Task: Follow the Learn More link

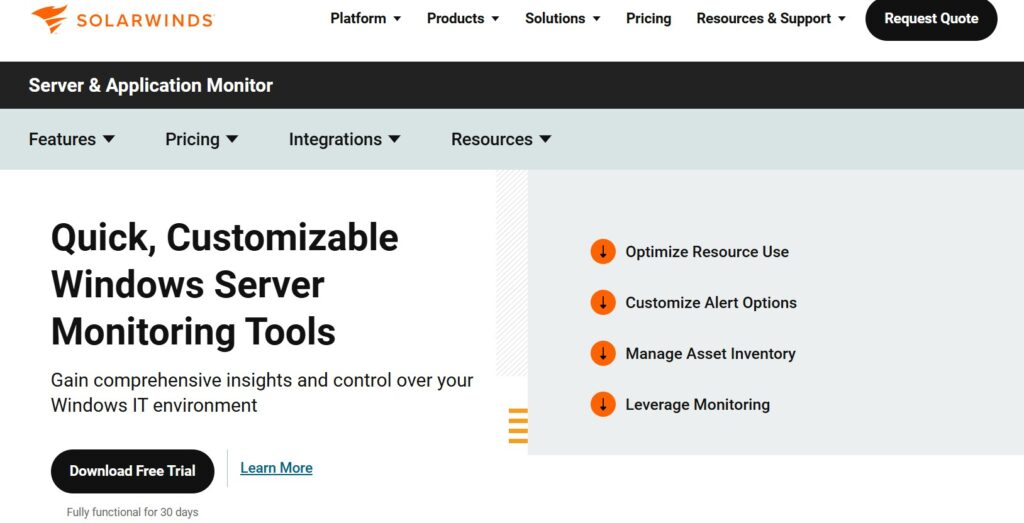Action: tap(276, 468)
